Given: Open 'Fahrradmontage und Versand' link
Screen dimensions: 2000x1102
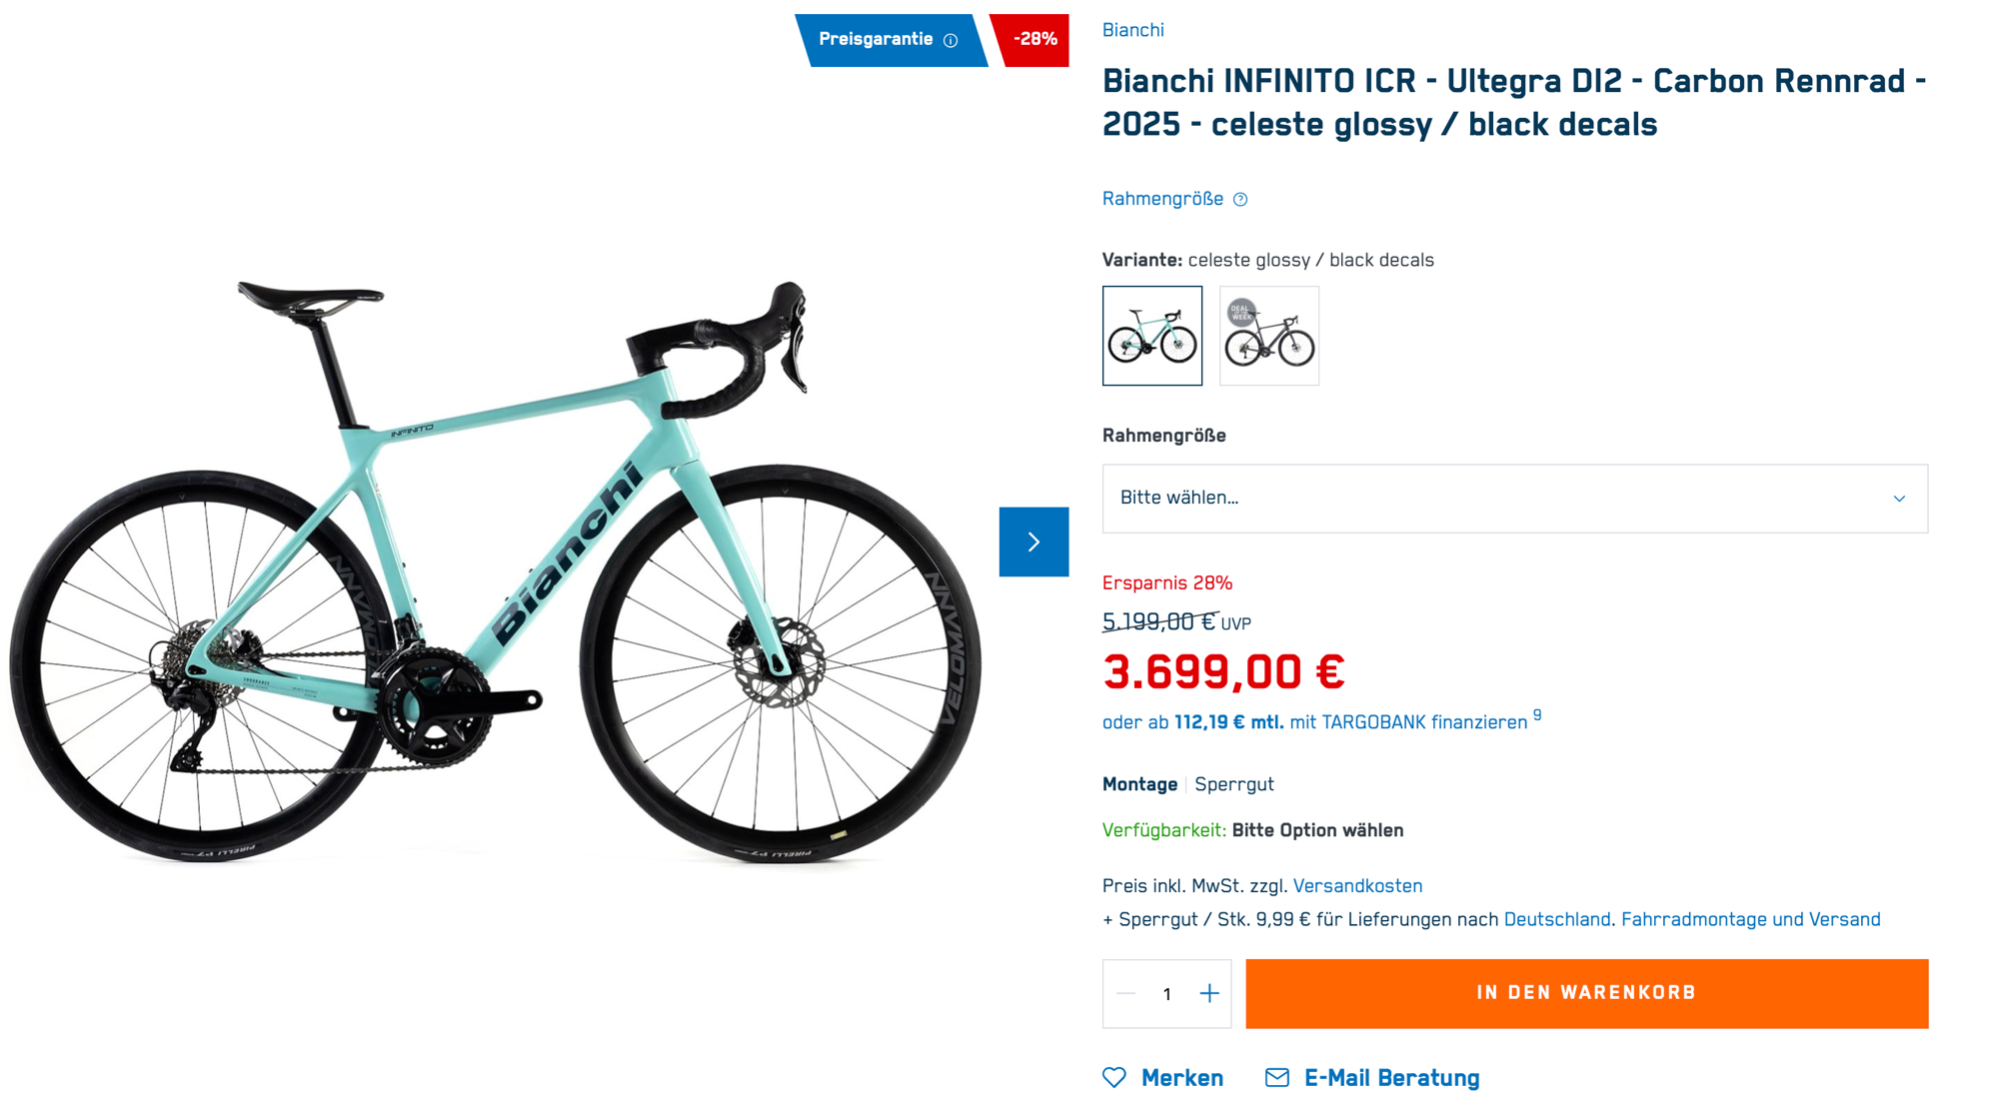Looking at the screenshot, I should coord(1750,919).
